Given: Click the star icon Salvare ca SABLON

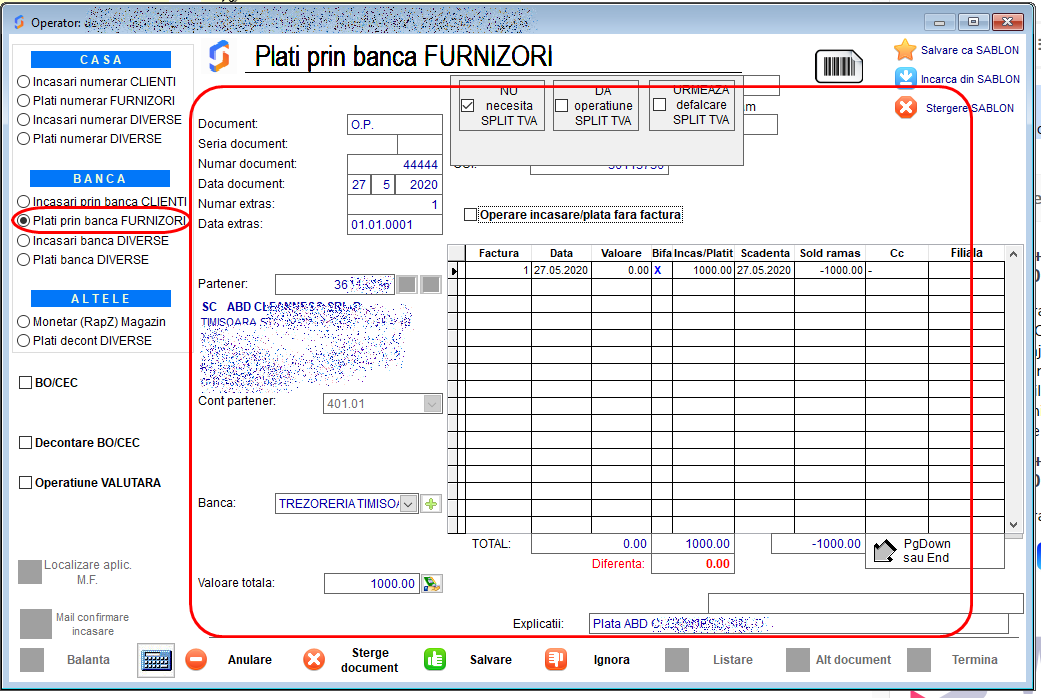Looking at the screenshot, I should click(x=905, y=50).
